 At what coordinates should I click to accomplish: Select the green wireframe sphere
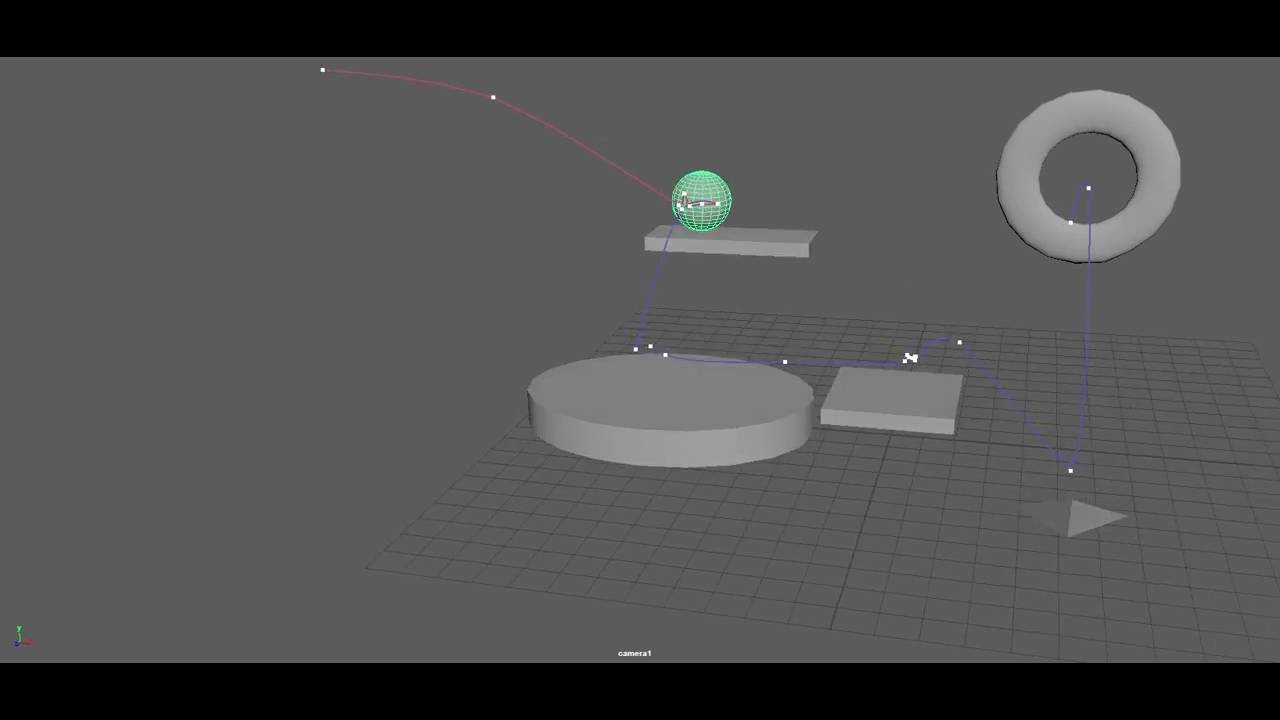click(701, 201)
